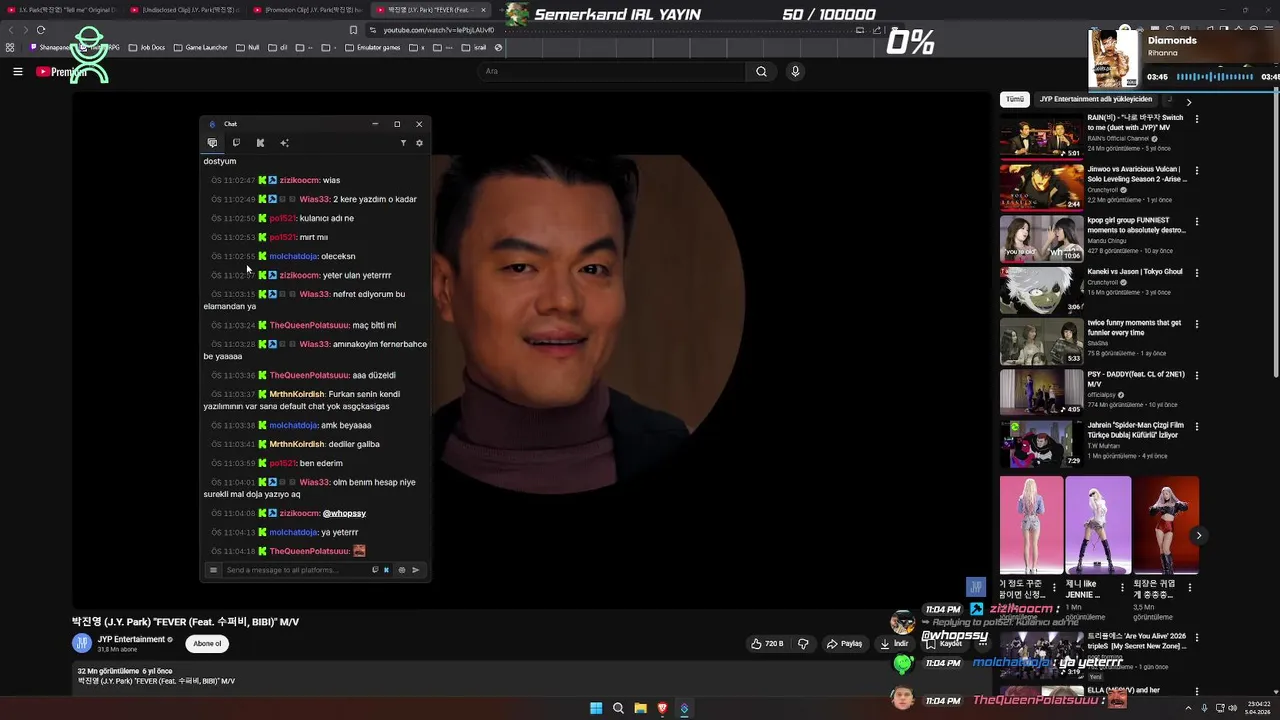Screen dimensions: 1280x720
Task: Open emoji picker in chat input
Action: 402,570
